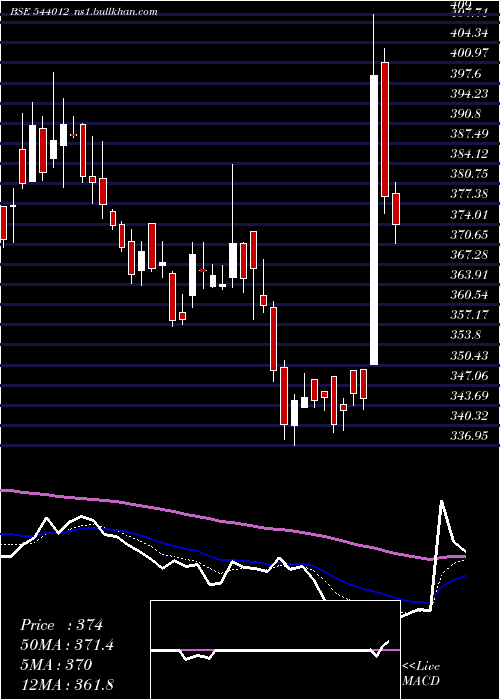Click the pink 50MA line
This screenshot has height=700, width=500.
[232, 523]
